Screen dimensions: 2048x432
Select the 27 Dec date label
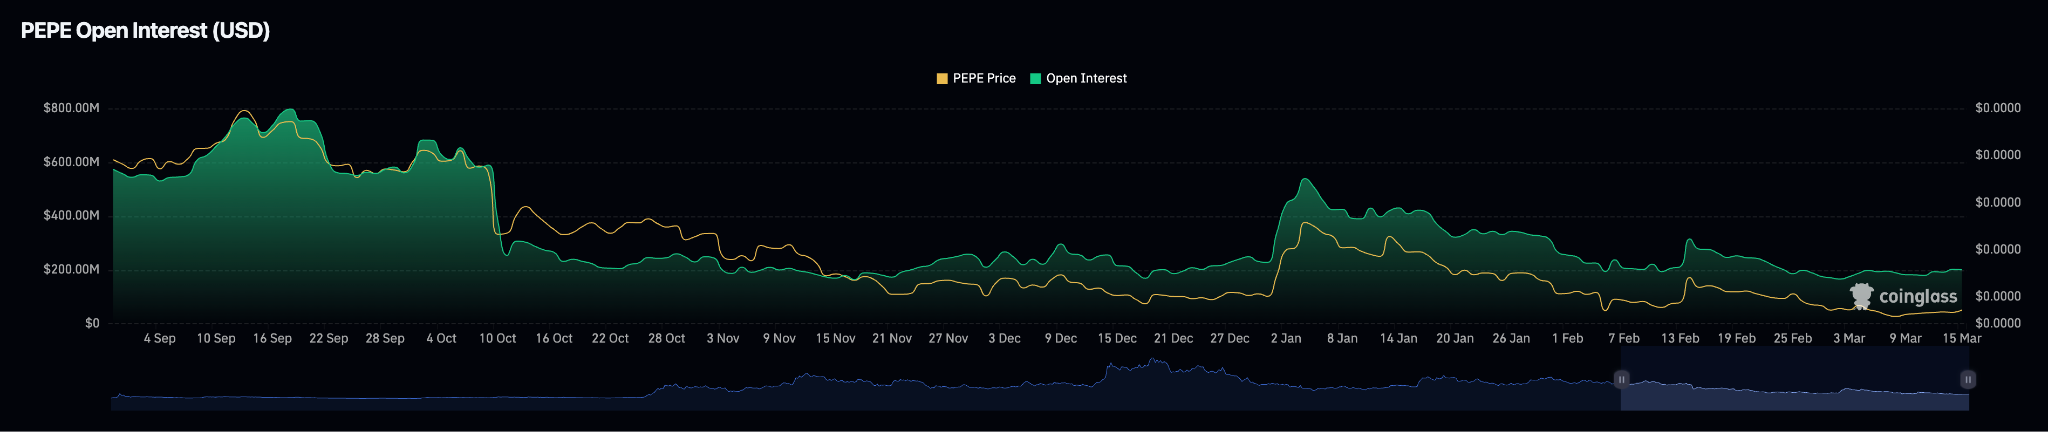[x=1230, y=338]
